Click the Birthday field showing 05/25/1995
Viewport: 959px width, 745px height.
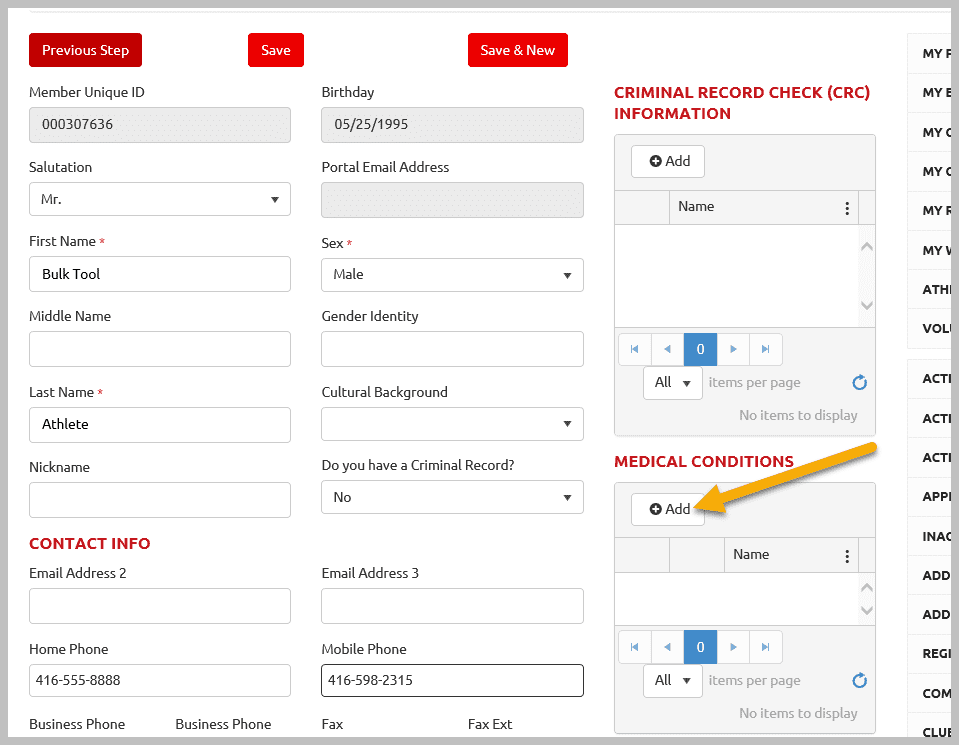(x=453, y=125)
